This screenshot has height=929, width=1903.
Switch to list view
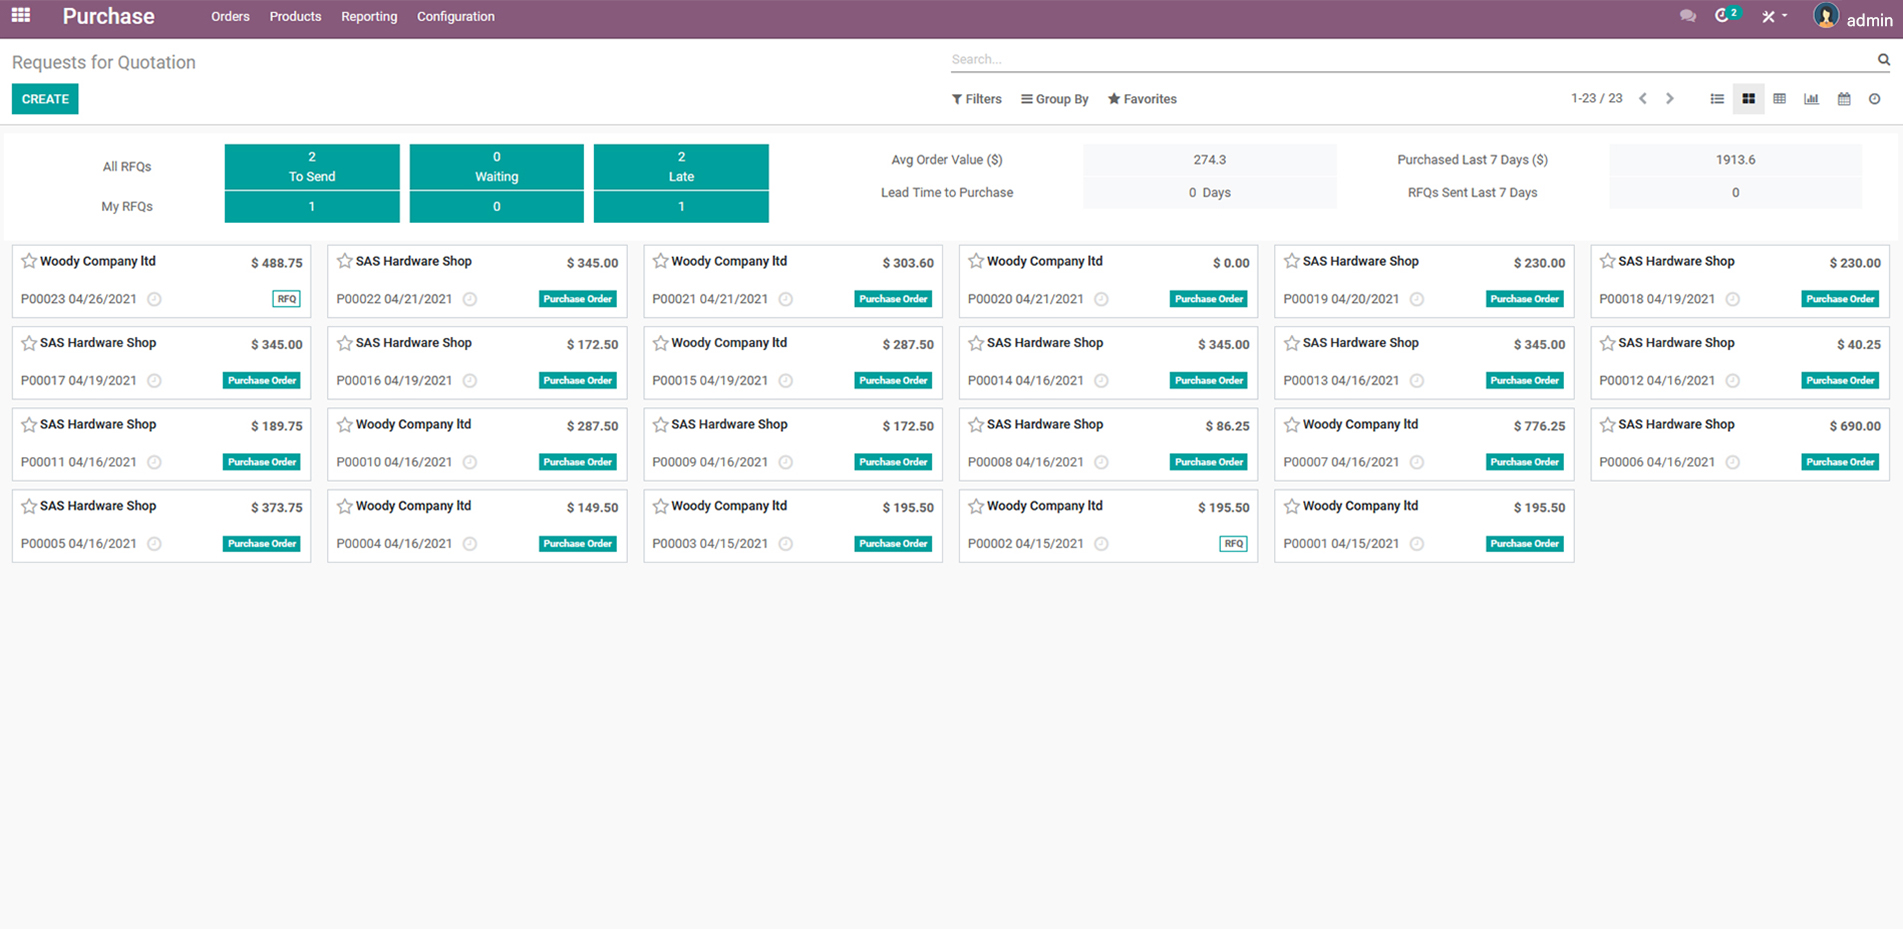pyautogui.click(x=1717, y=99)
